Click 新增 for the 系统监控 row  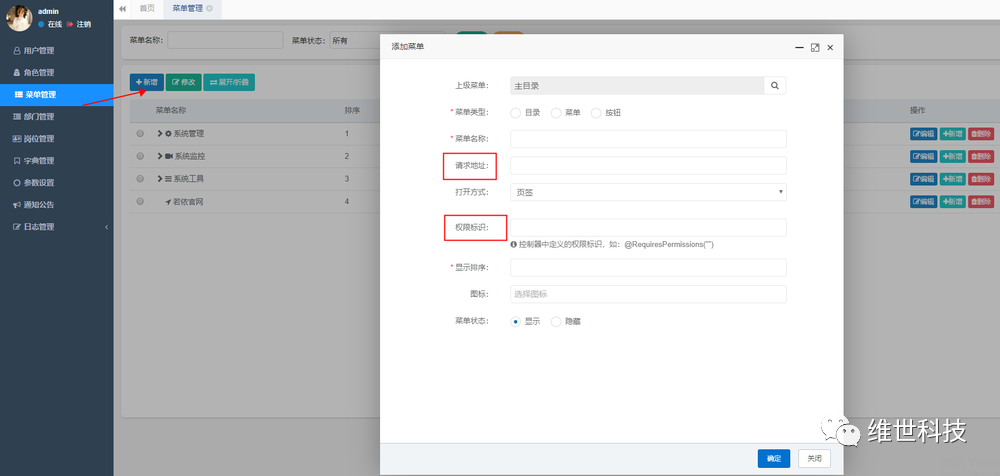coord(953,156)
